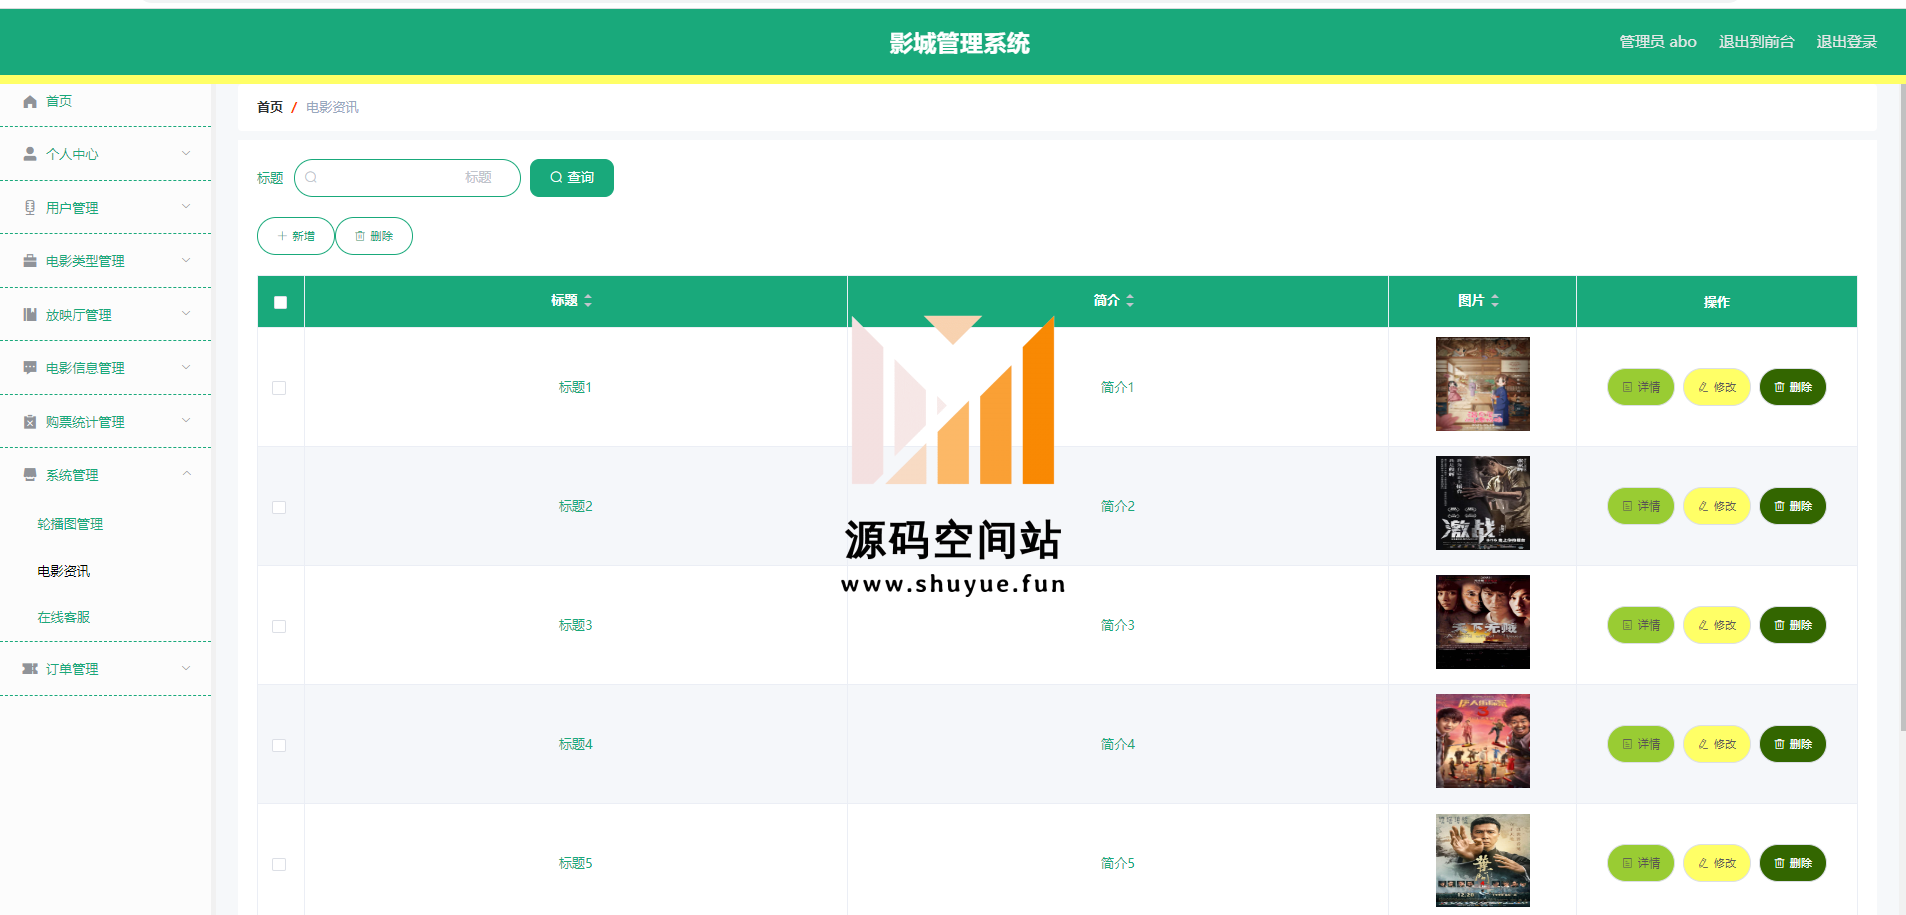
Task: Check the row checkbox for 标题3
Action: 279,626
